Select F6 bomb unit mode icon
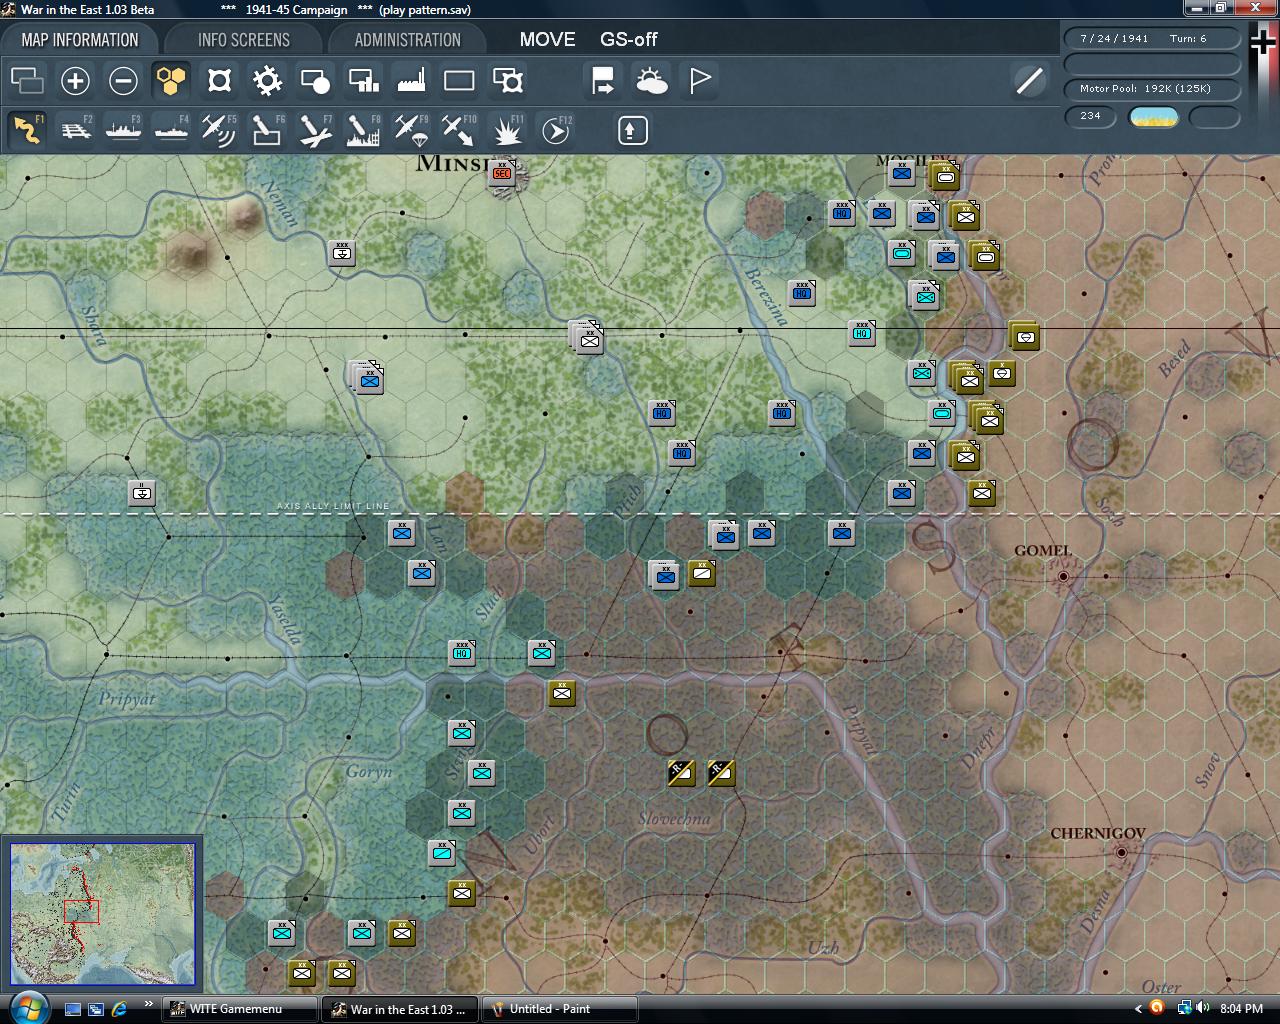1280x1024 pixels. (x=267, y=131)
